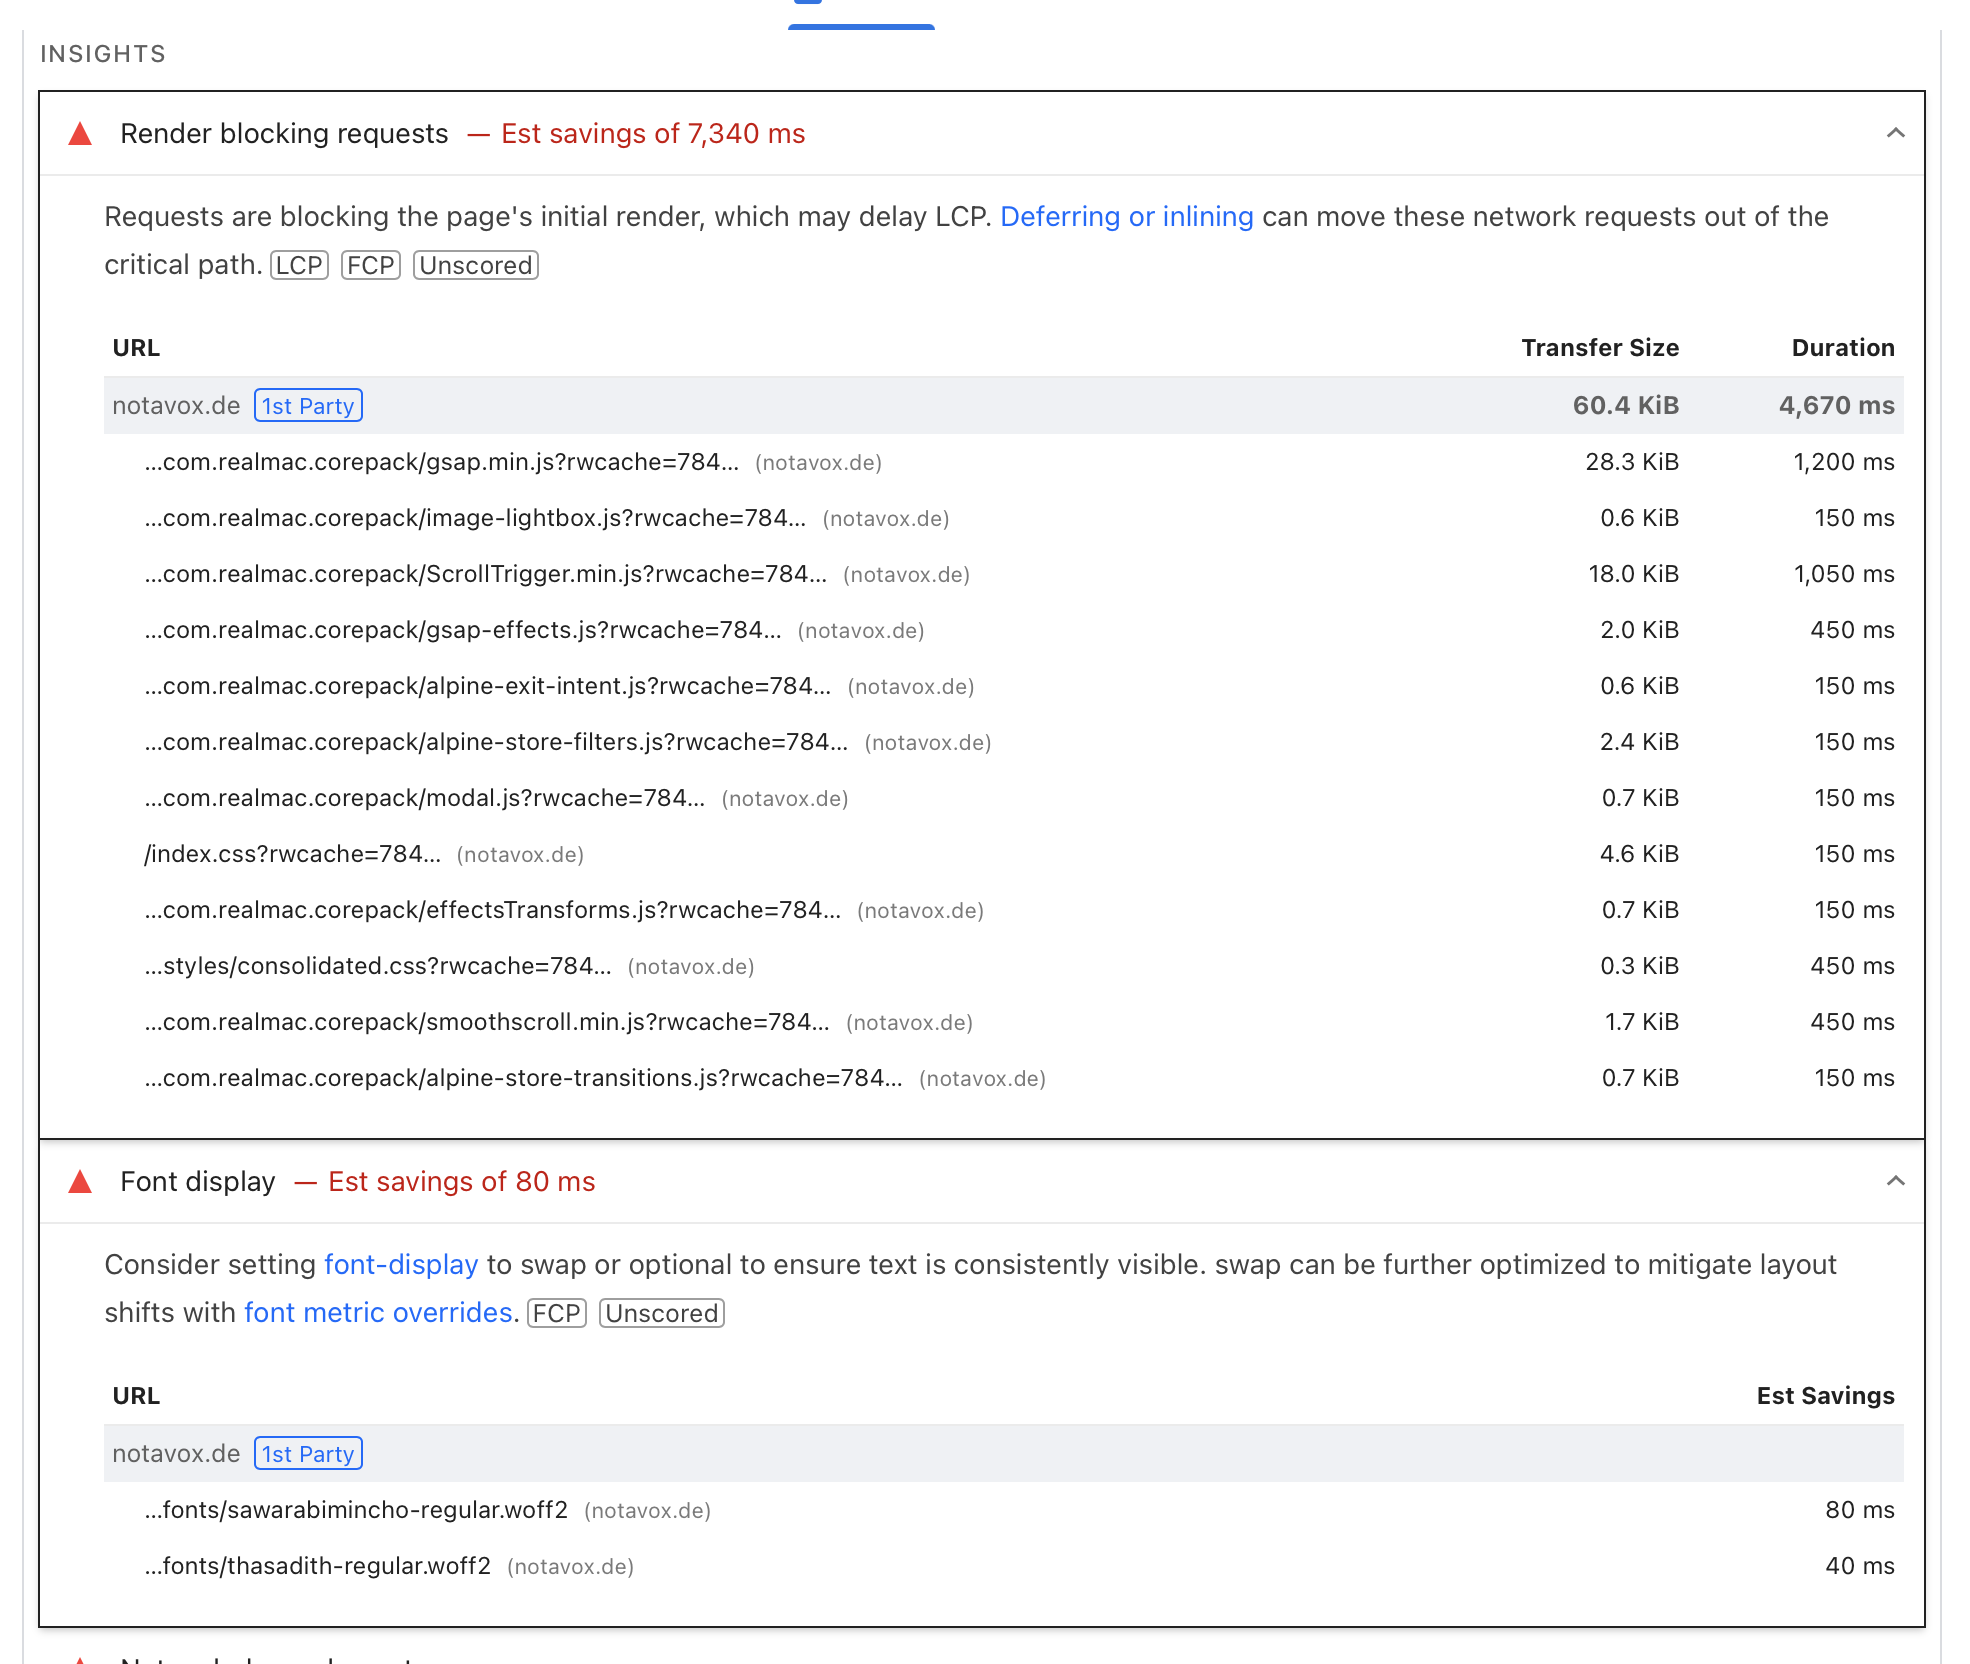Viewport: 1970px width, 1664px height.
Task: Click the LCP metric tag
Action: (299, 266)
